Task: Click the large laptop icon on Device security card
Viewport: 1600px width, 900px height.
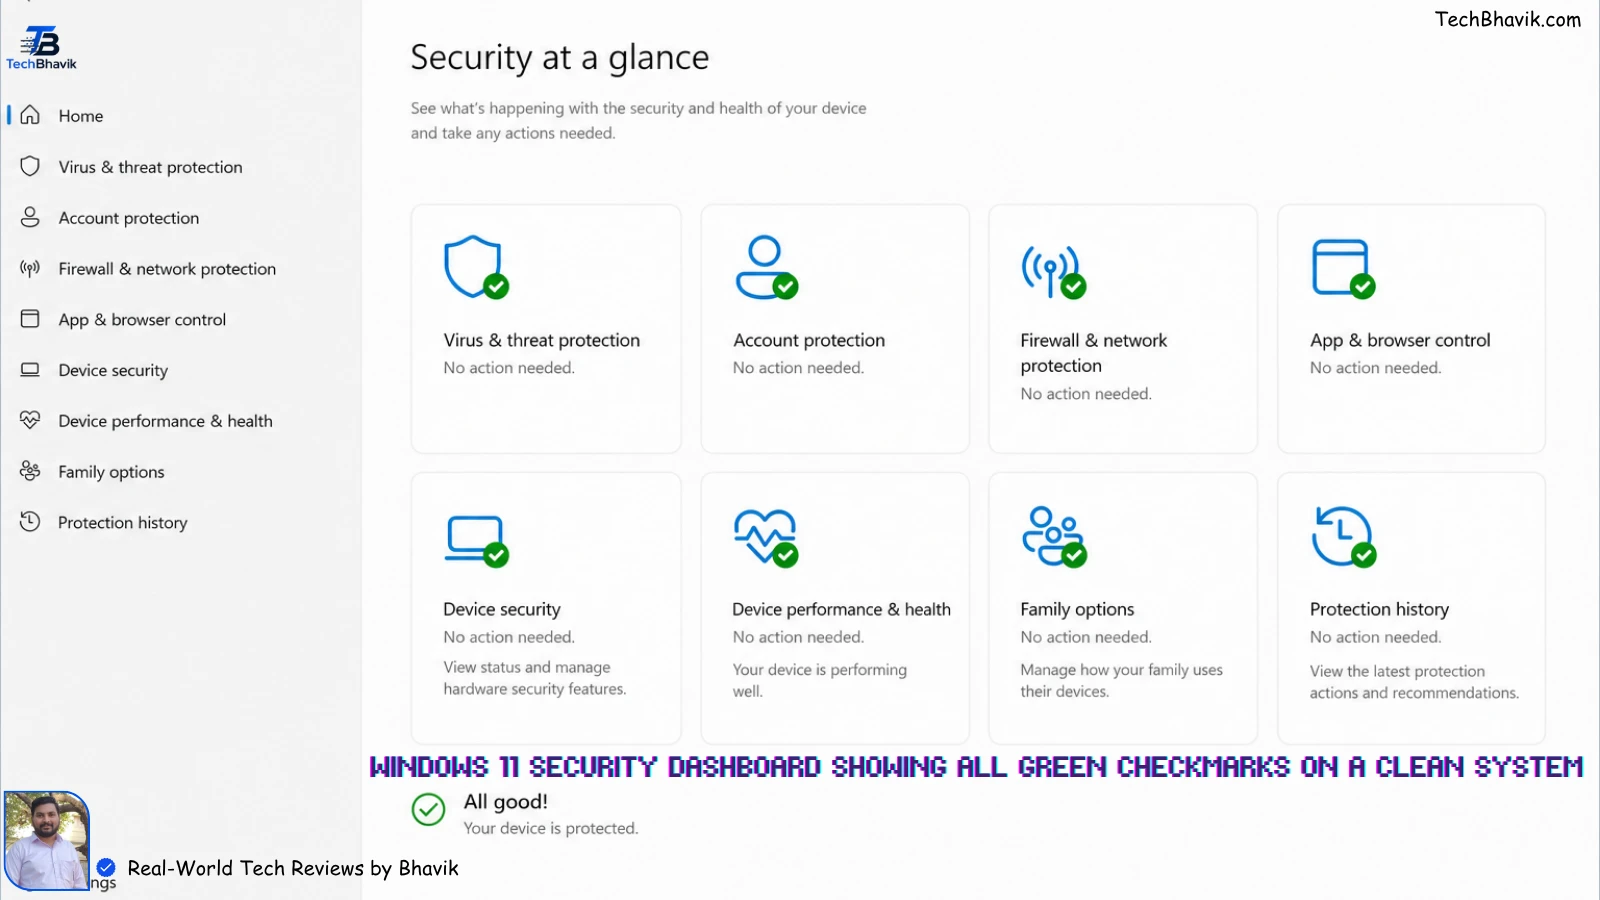Action: 476,540
